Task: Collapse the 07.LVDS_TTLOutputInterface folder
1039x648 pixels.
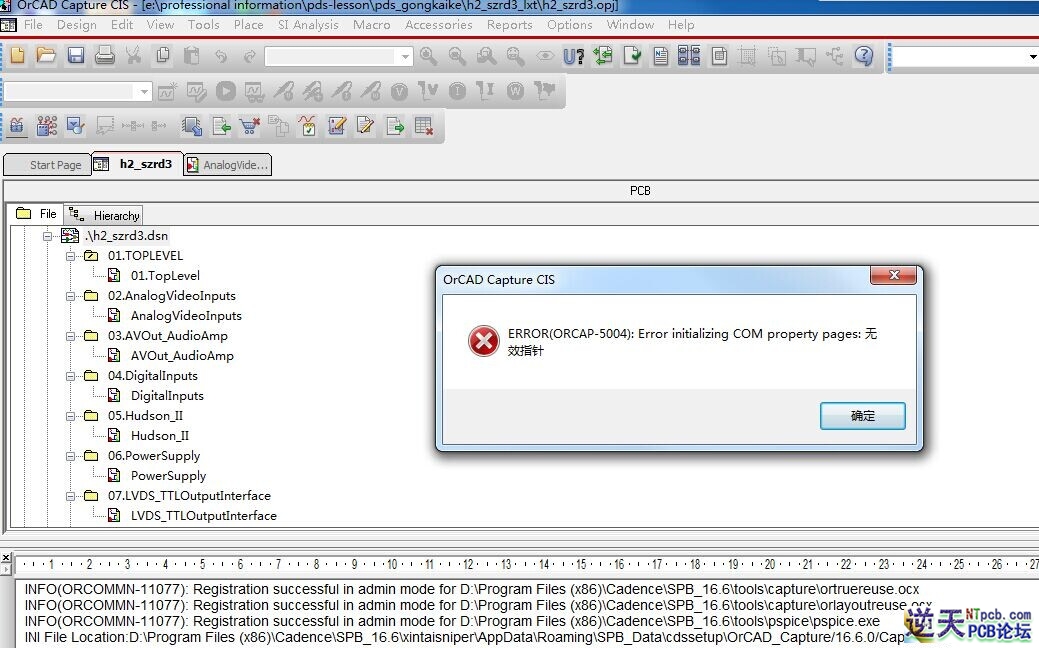Action: (x=70, y=496)
